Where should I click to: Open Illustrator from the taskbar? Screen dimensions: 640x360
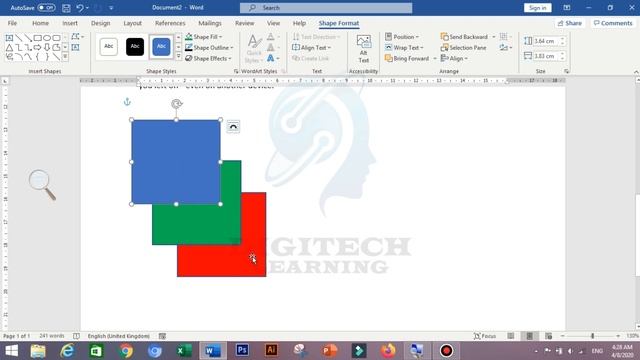[x=271, y=351]
